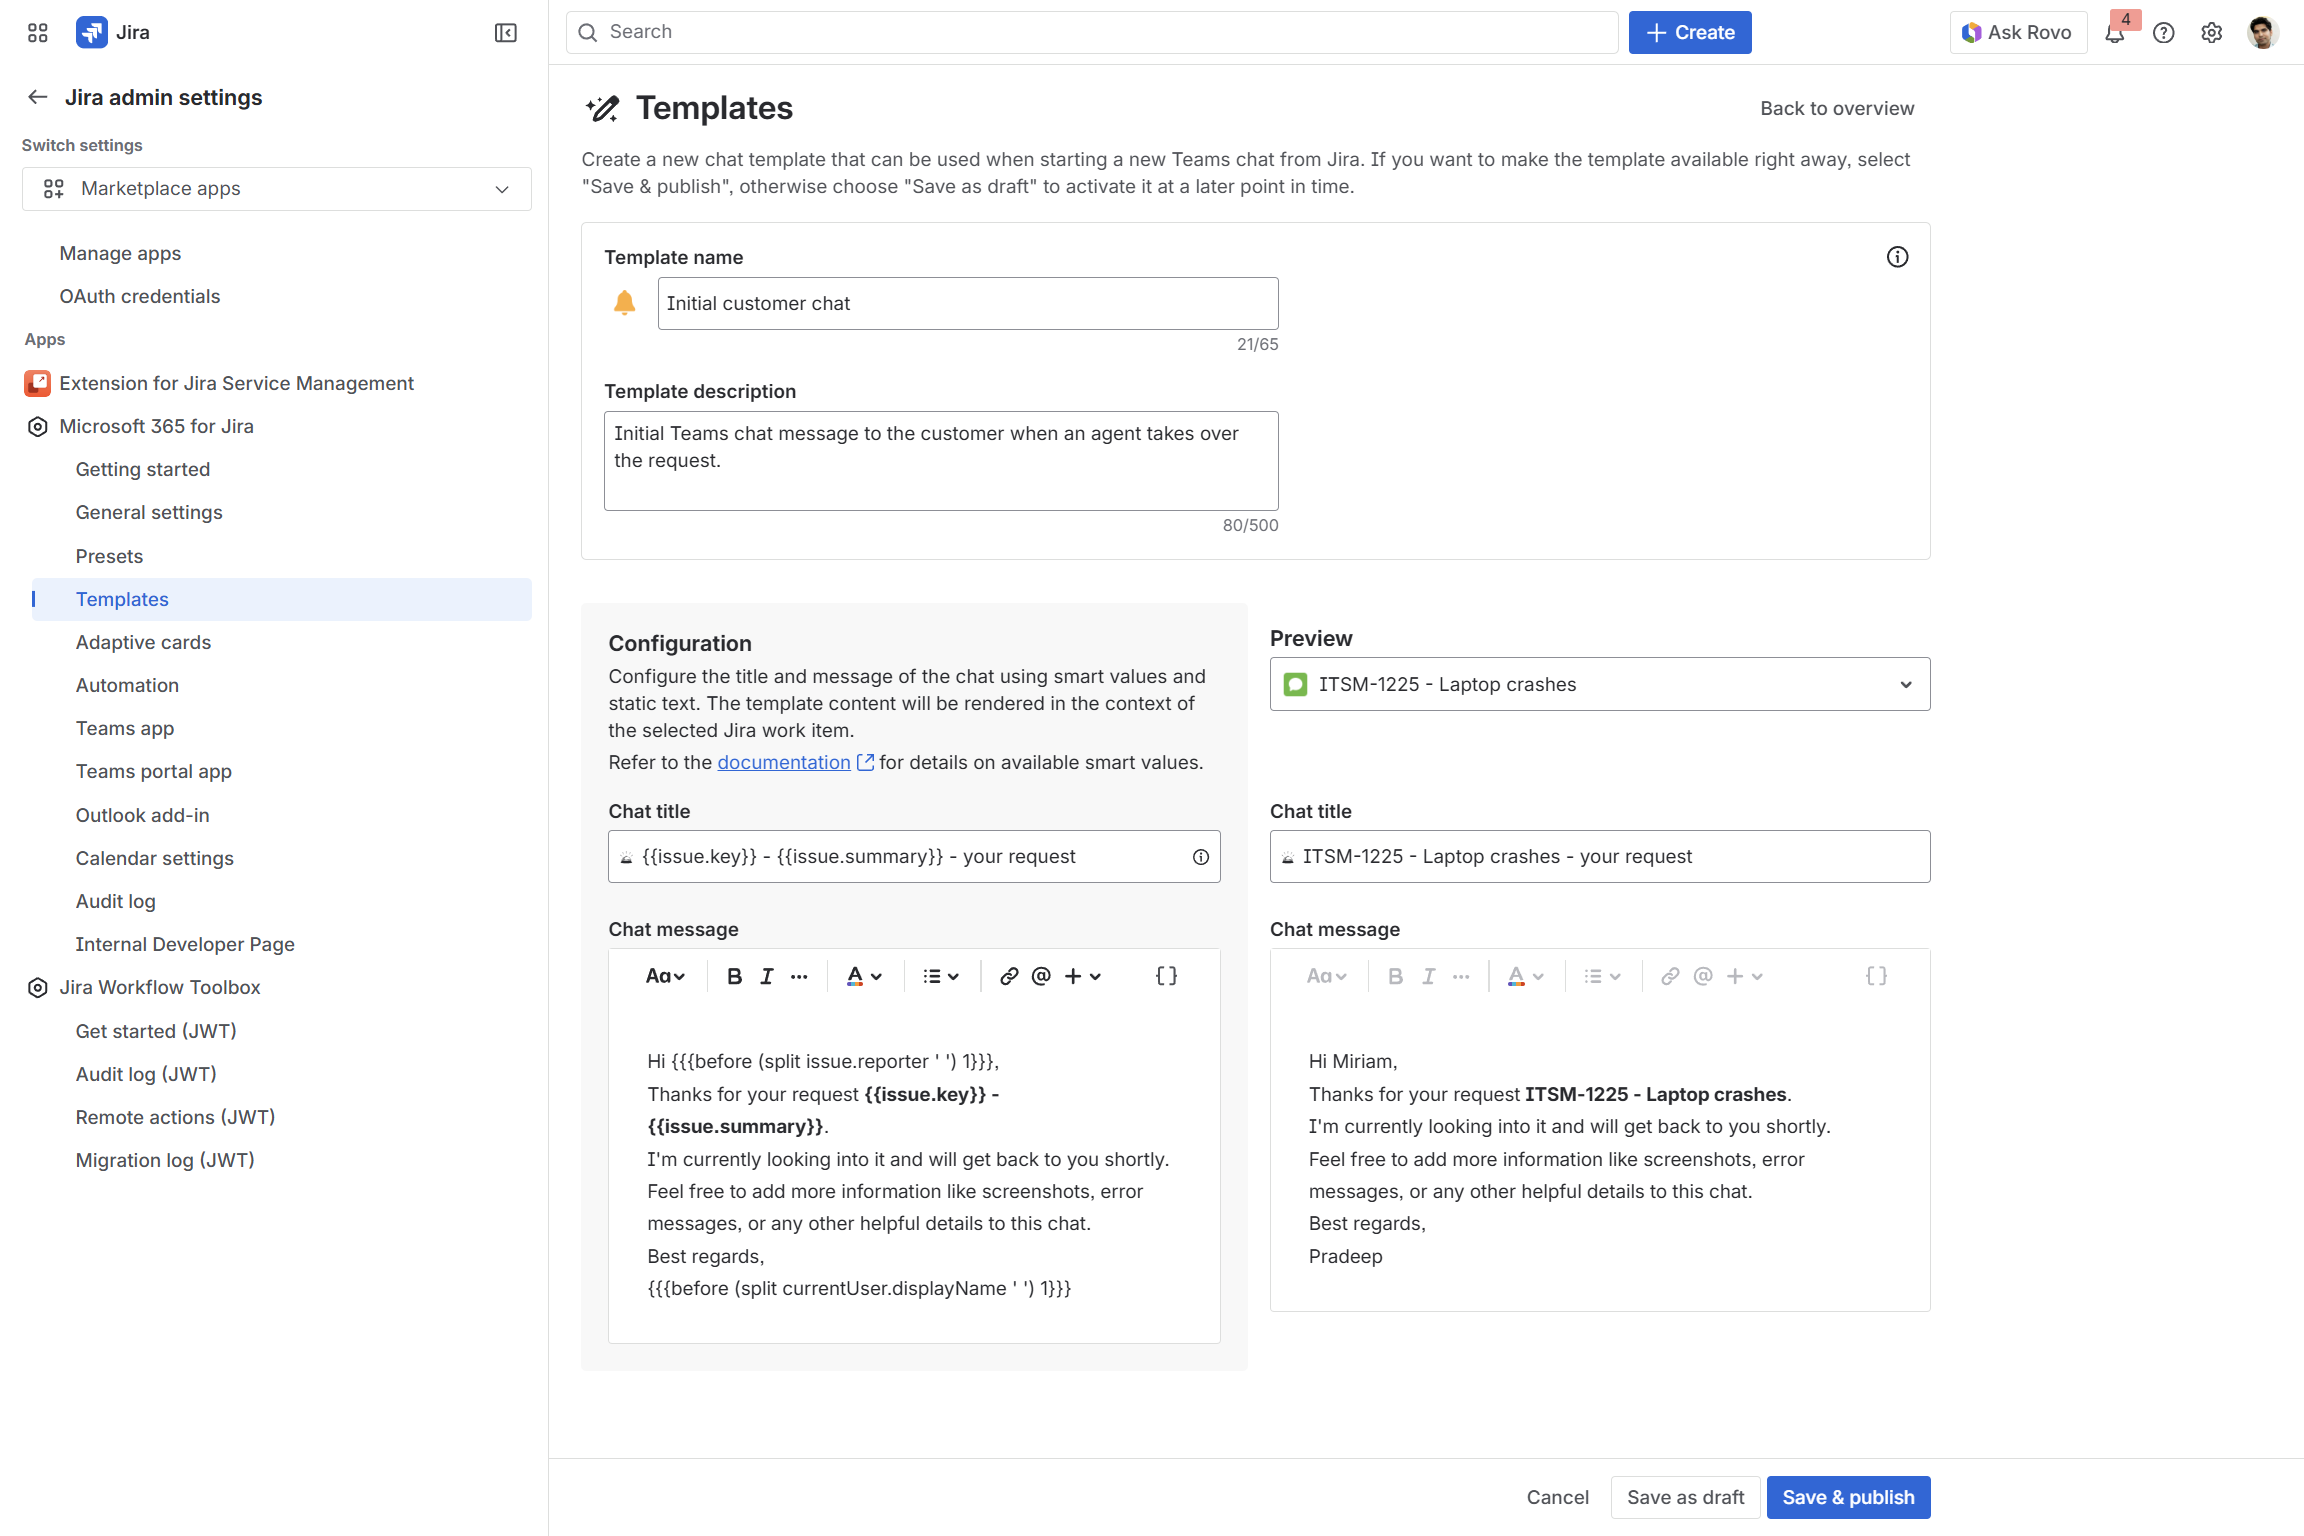This screenshot has height=1536, width=2304.
Task: Open the ITSM-1225 preview work item dropdown
Action: 1599,684
